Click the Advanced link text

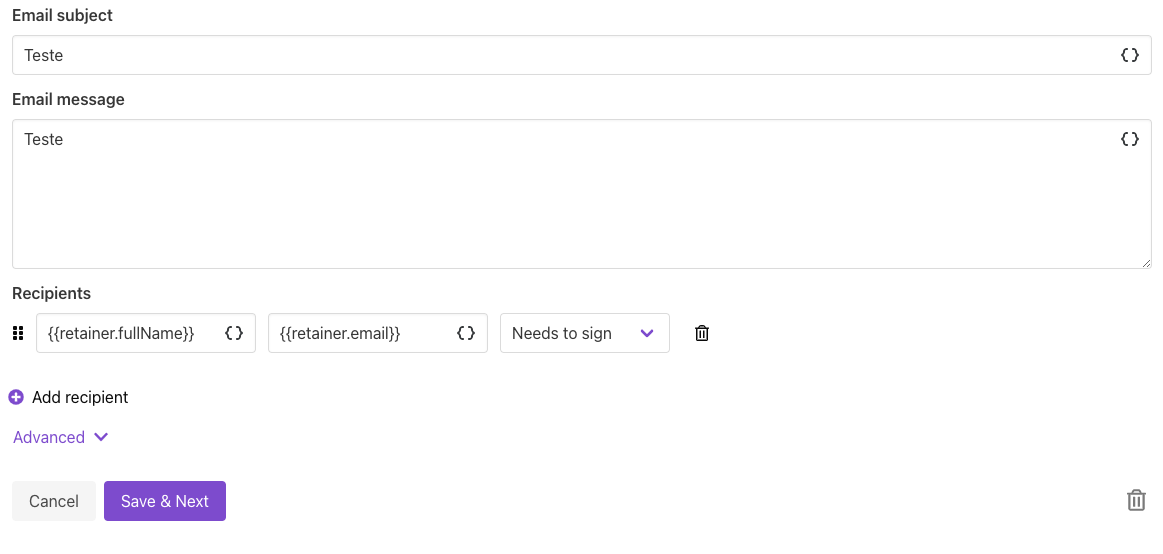coord(49,438)
